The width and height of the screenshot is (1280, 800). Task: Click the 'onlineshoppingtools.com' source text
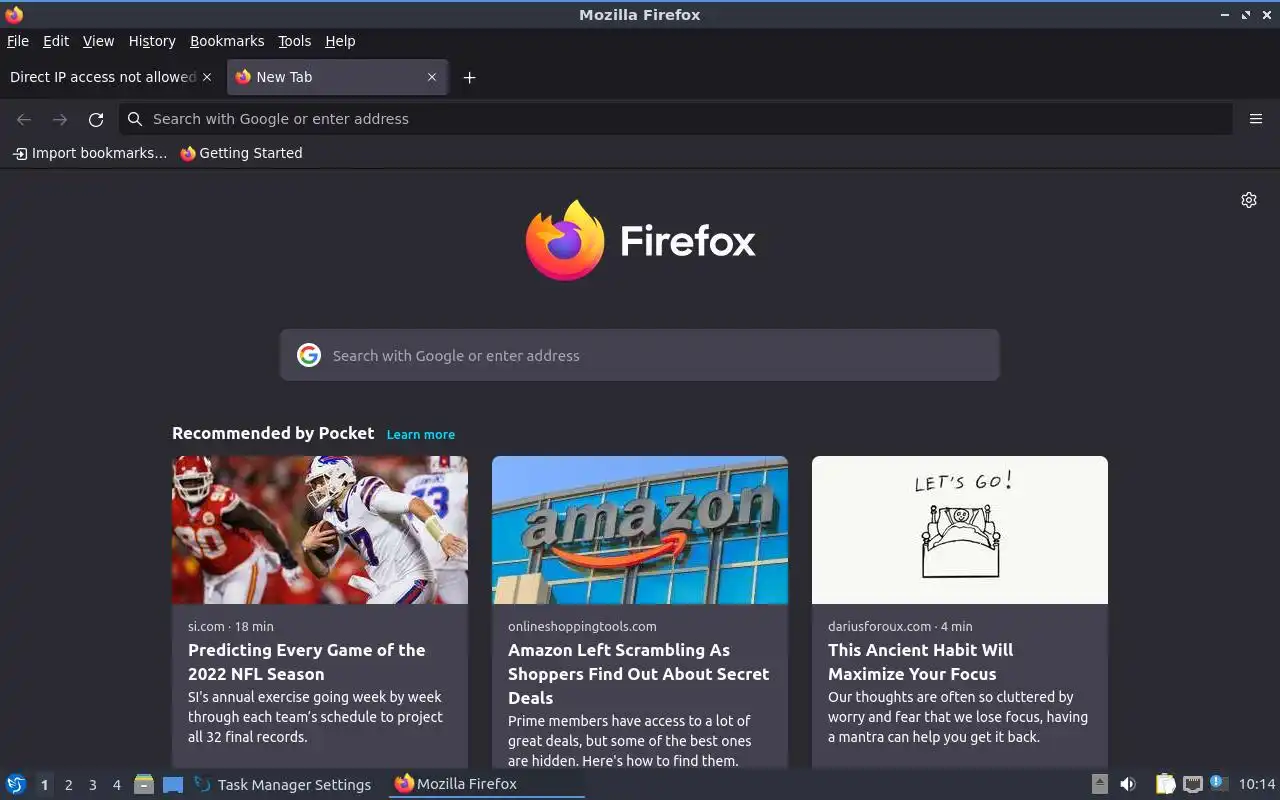(x=582, y=626)
